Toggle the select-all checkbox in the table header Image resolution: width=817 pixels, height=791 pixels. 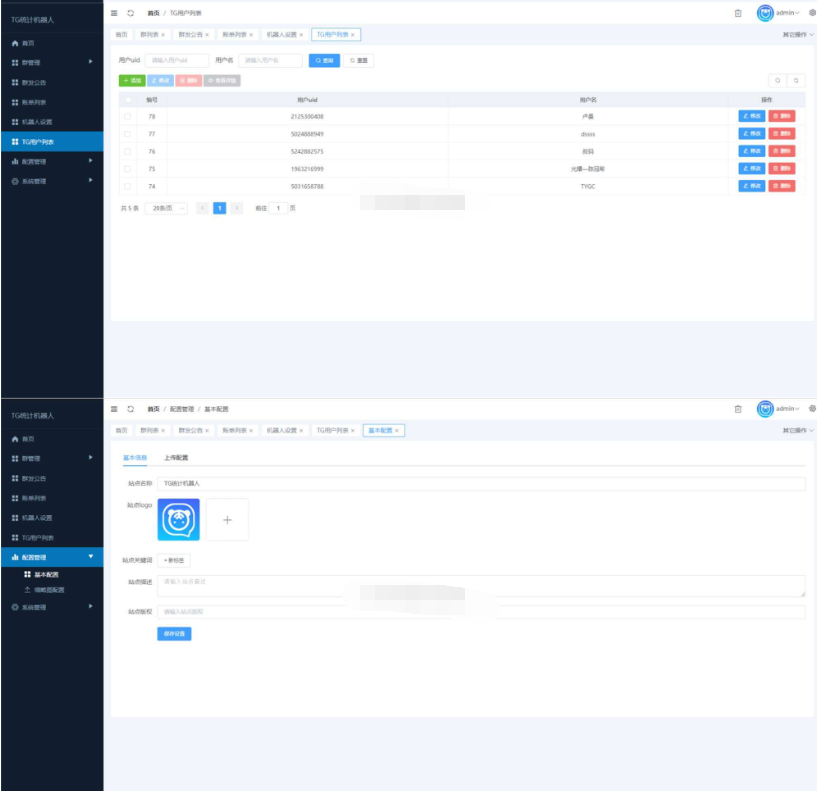127,100
